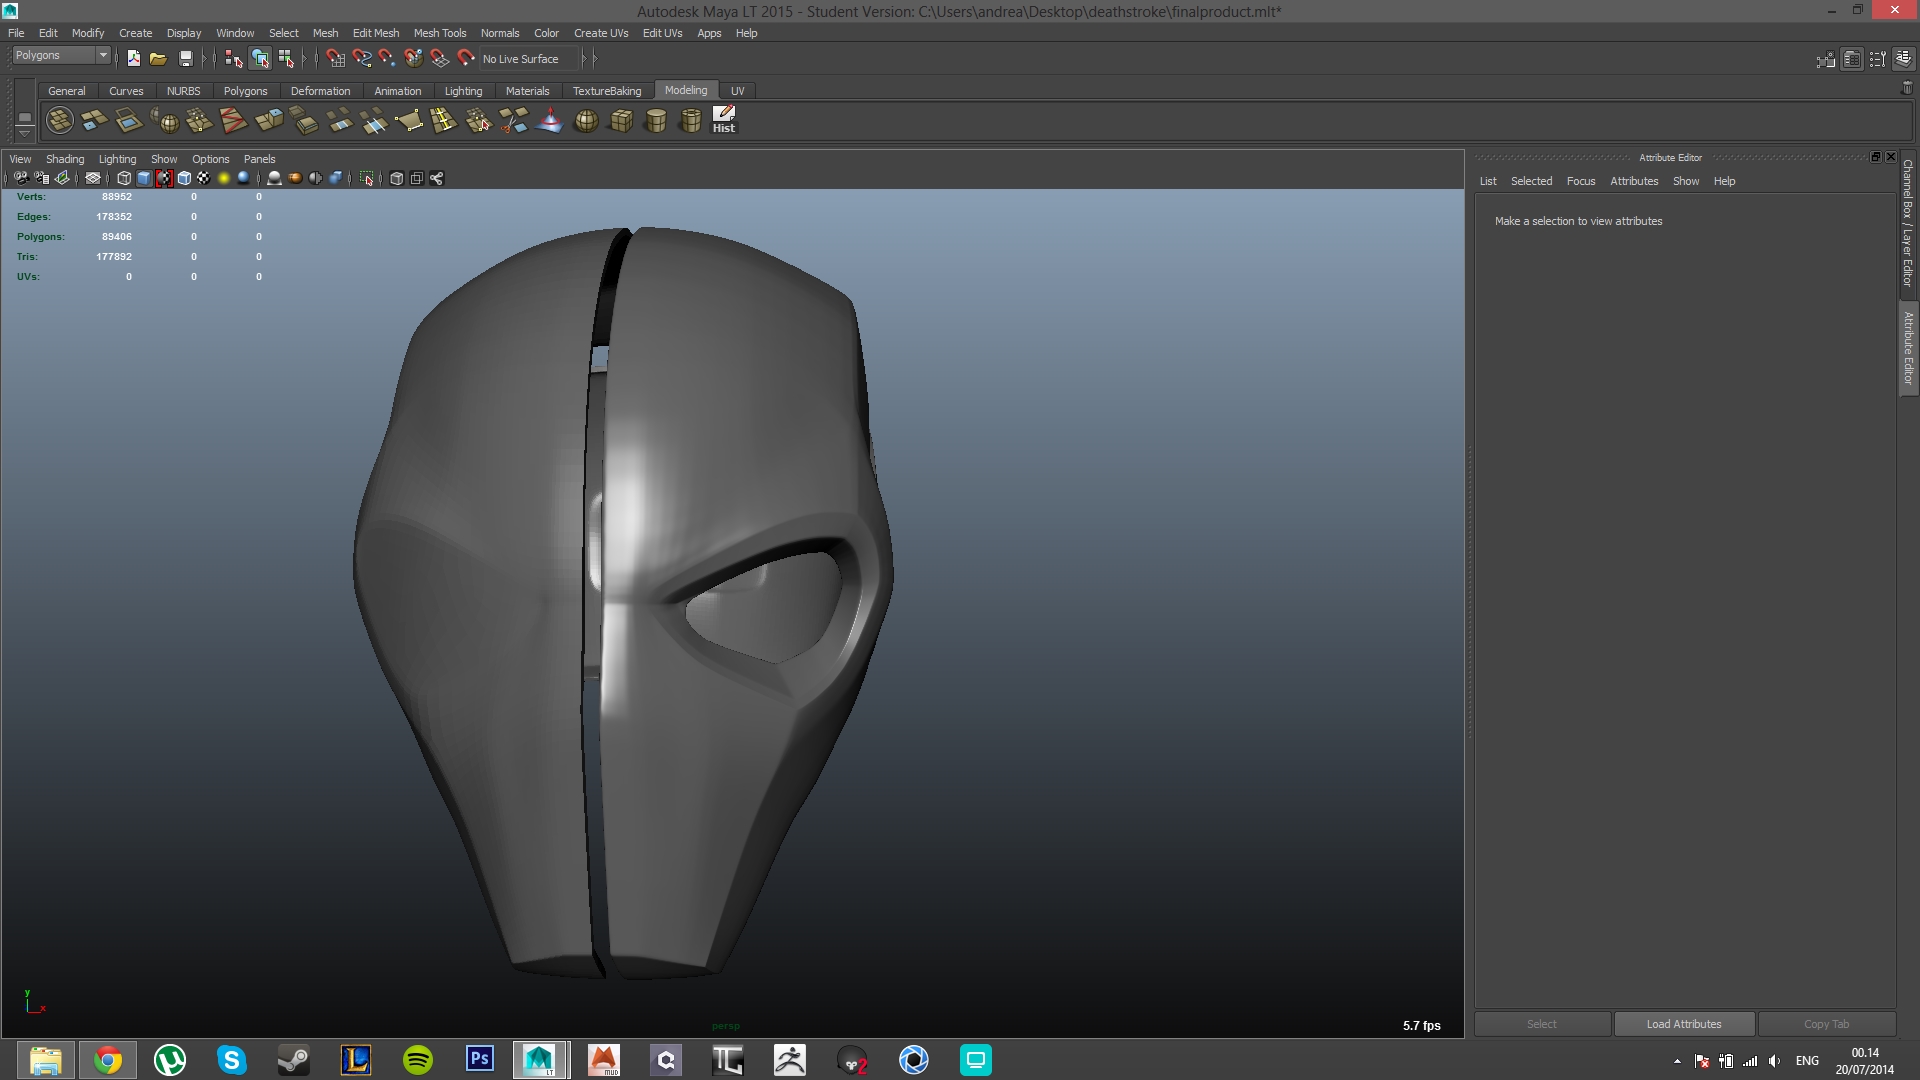Expand collapsed section after selection mode icons
The image size is (1920, 1080).
pos(305,59)
